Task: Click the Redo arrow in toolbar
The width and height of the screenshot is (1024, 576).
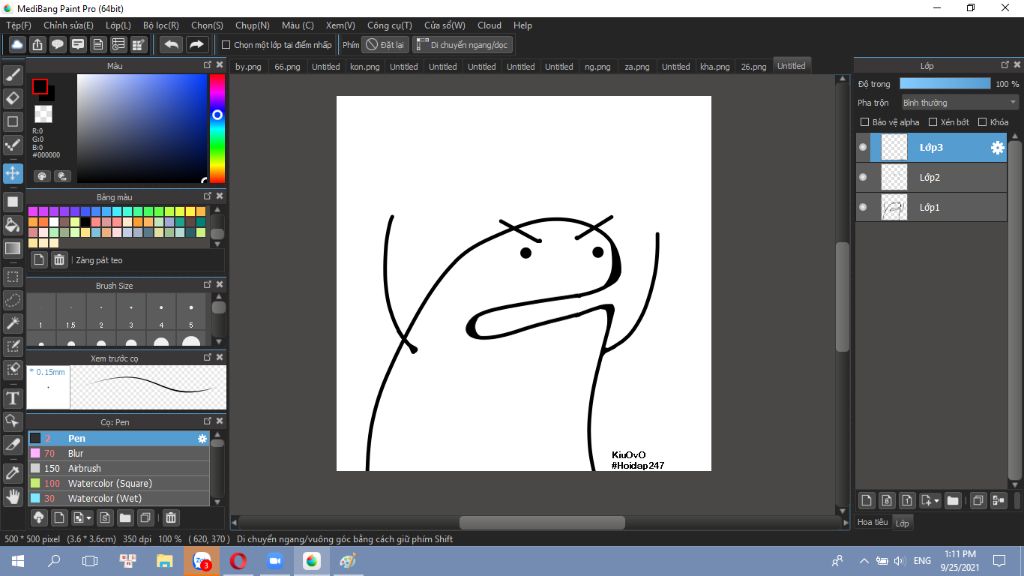Action: pos(197,45)
